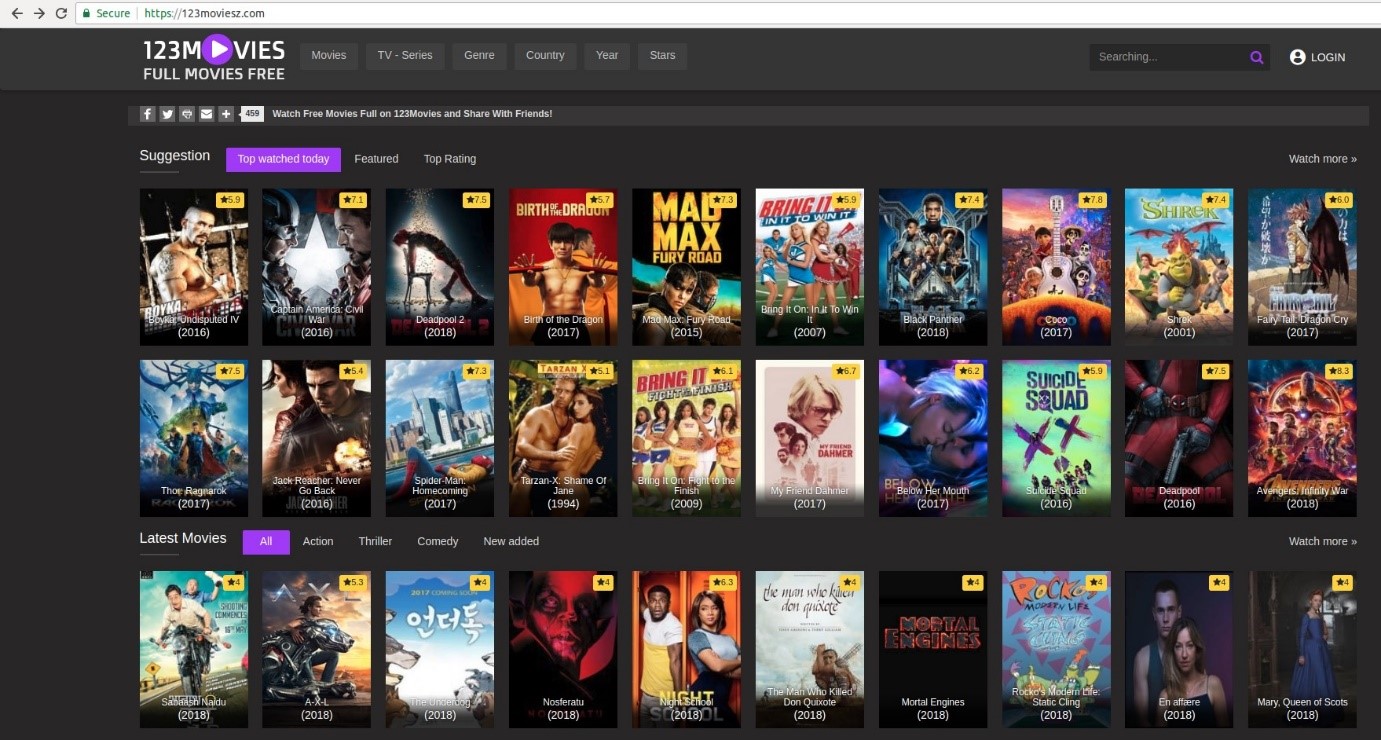
Task: Open the Below Her Mouth poster
Action: click(933, 439)
